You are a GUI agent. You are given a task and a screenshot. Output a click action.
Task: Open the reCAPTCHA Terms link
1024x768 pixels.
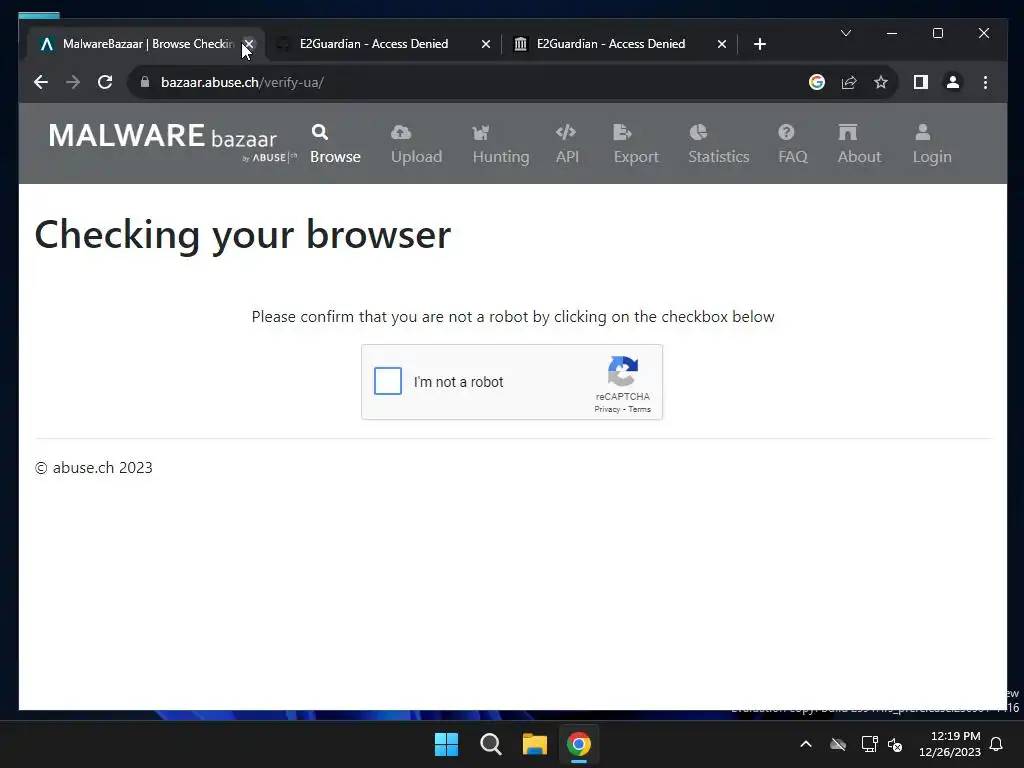639,409
